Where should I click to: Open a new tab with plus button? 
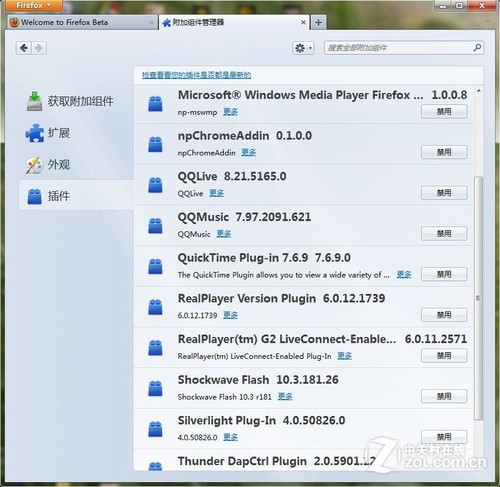click(318, 22)
